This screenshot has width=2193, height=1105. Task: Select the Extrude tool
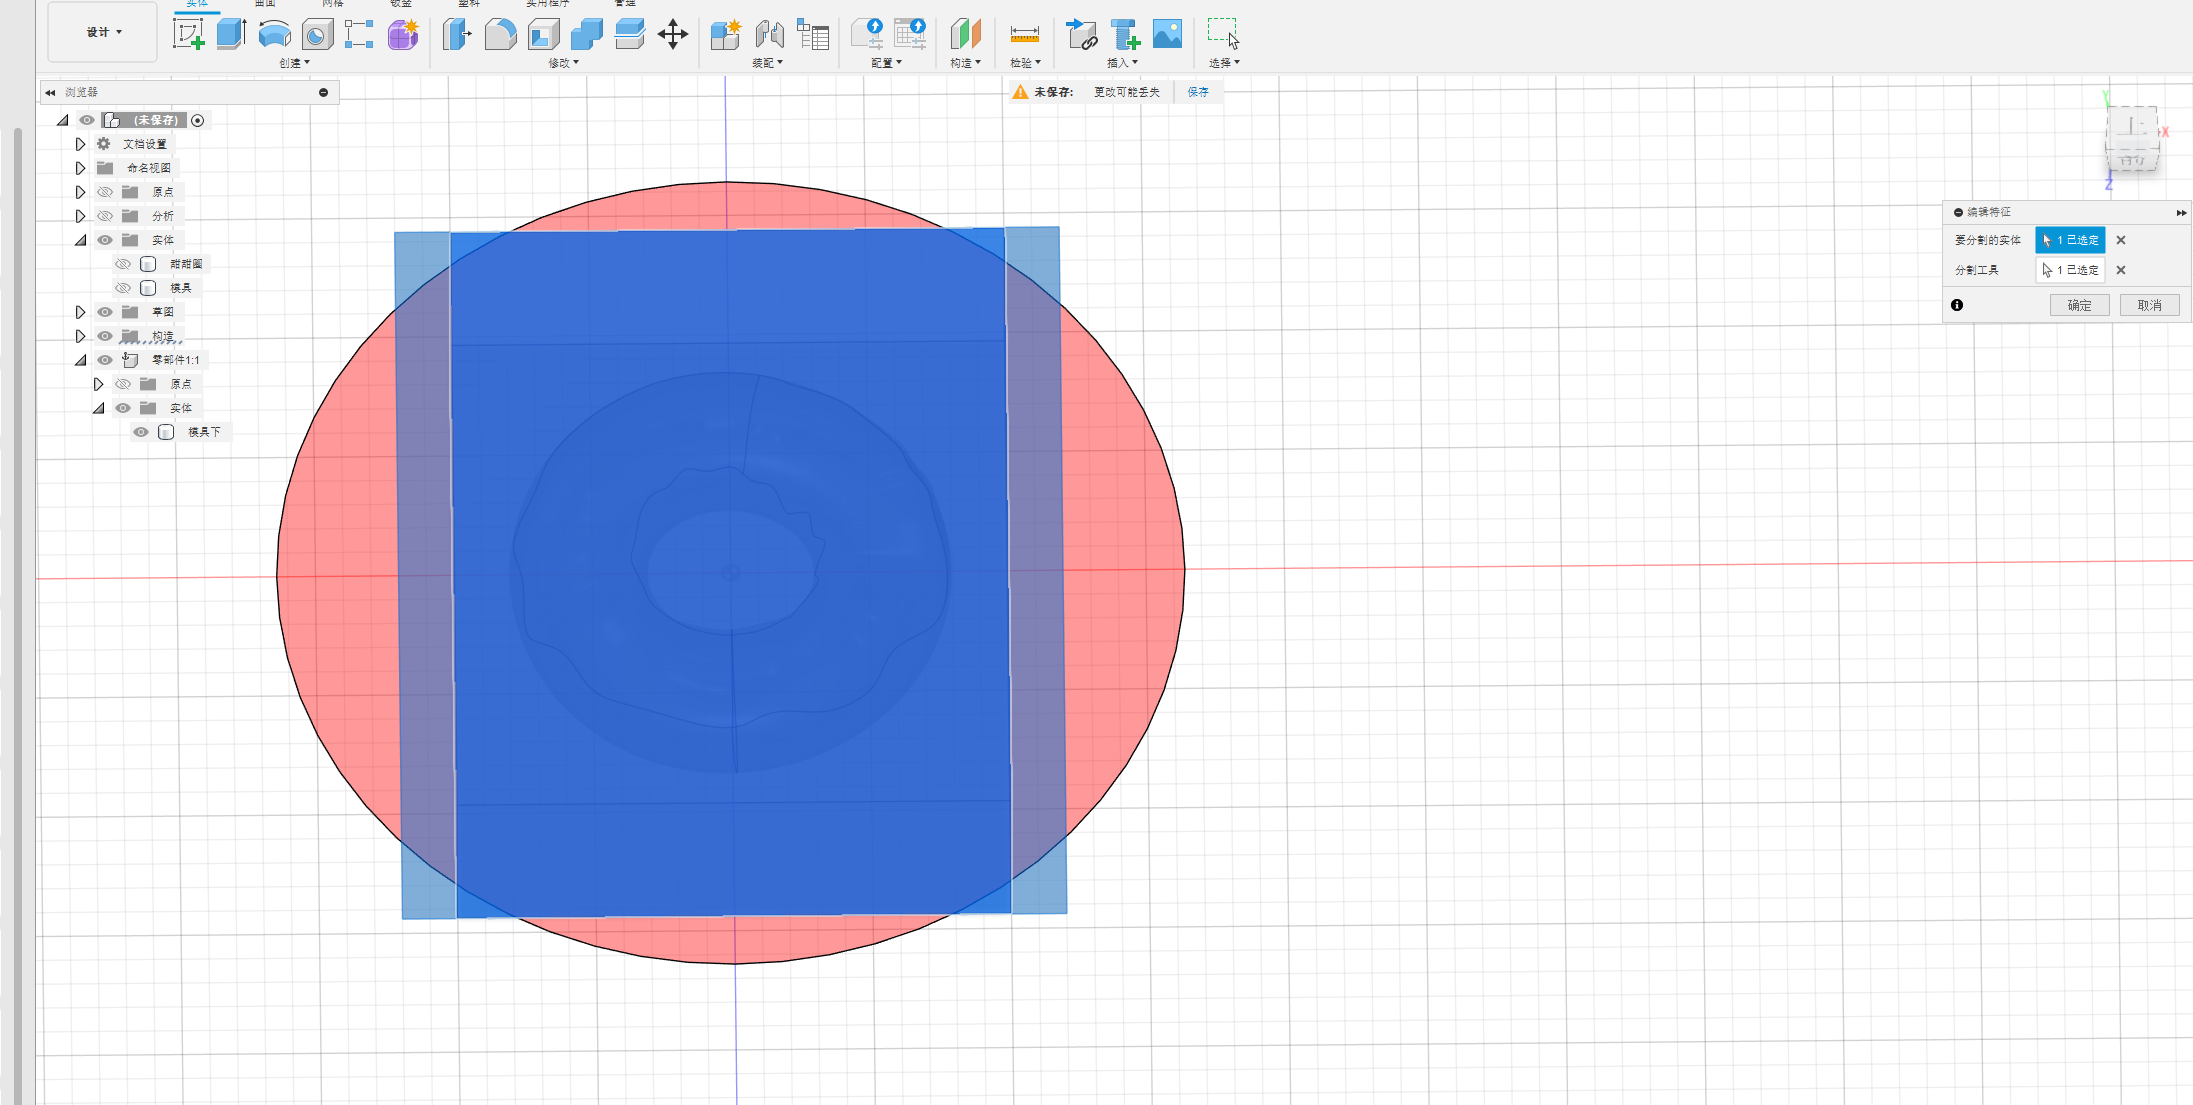[x=231, y=34]
